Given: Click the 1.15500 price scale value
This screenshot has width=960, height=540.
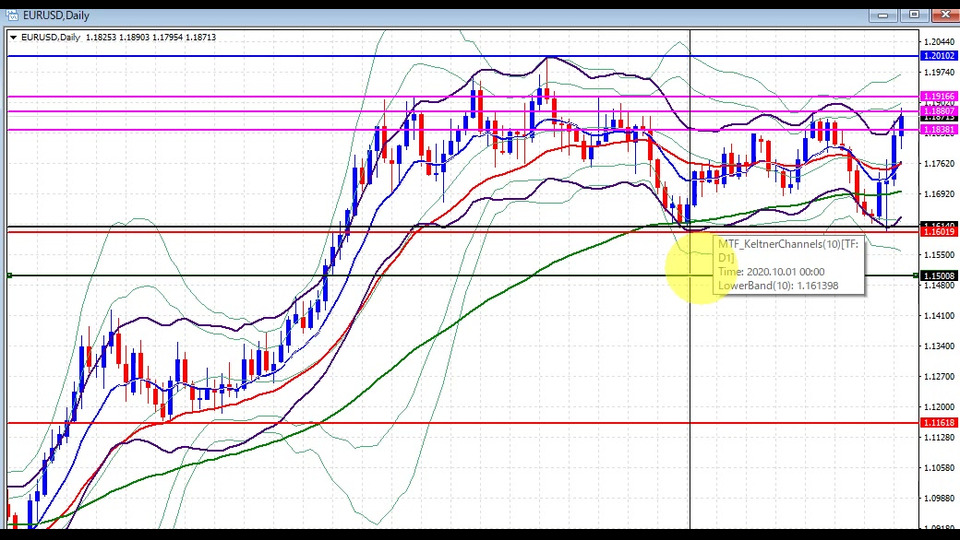Looking at the screenshot, I should tap(939, 255).
